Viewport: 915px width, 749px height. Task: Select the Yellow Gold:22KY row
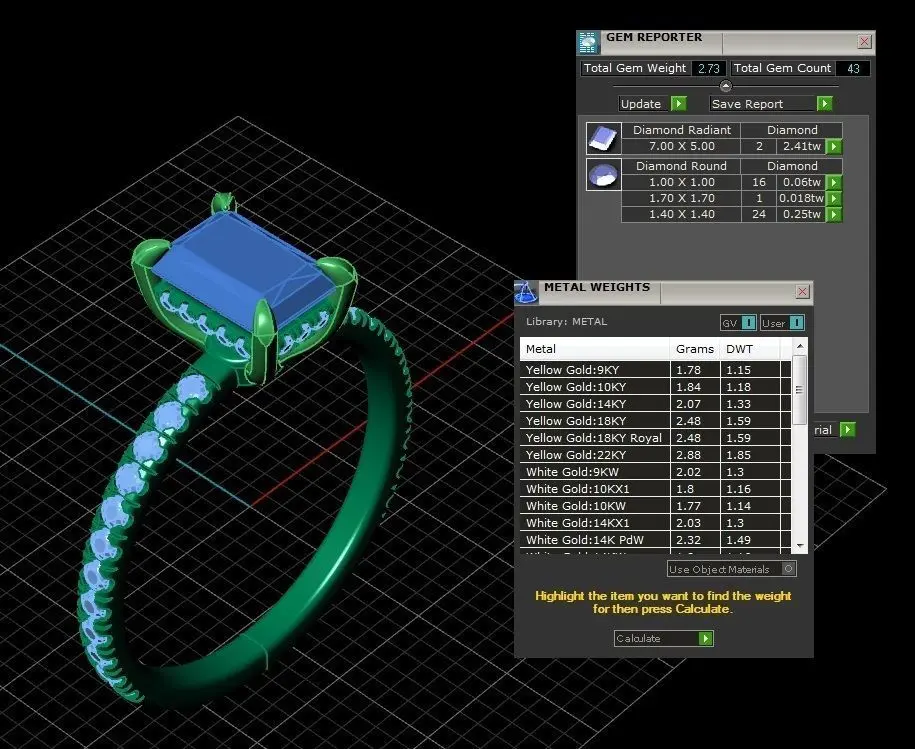pos(655,455)
